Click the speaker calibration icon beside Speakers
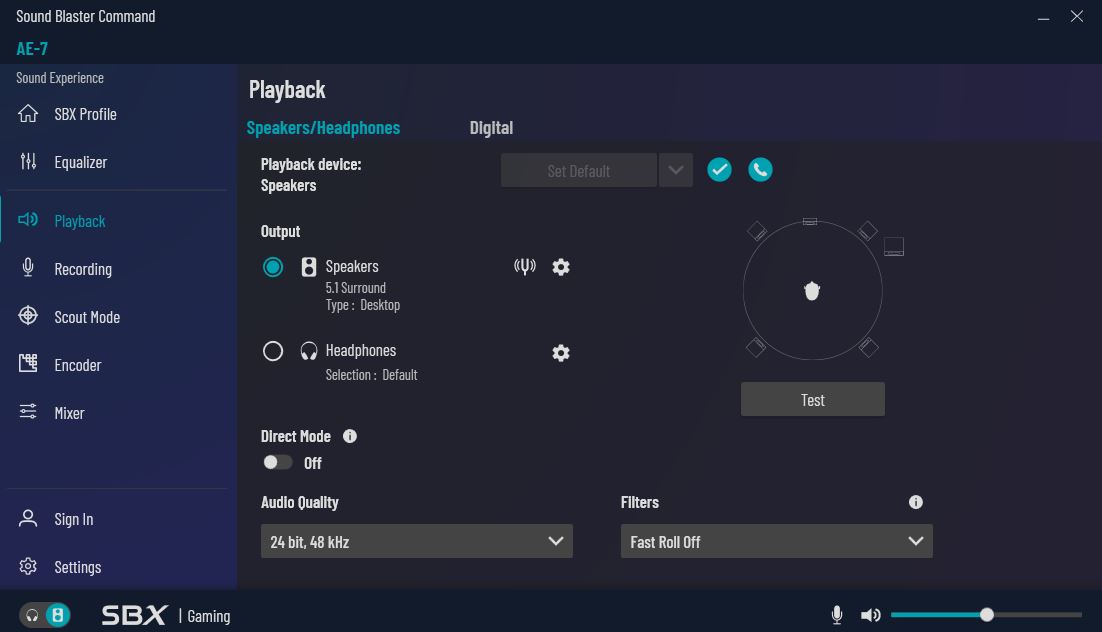The image size is (1102, 632). point(525,266)
